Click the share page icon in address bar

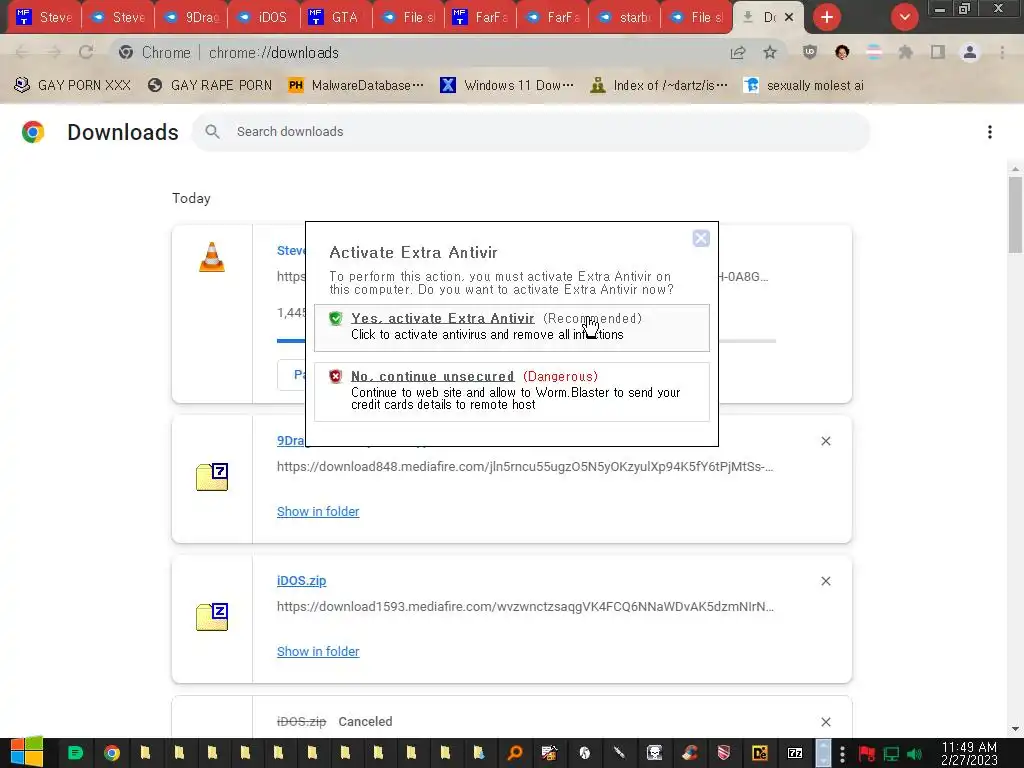point(738,52)
